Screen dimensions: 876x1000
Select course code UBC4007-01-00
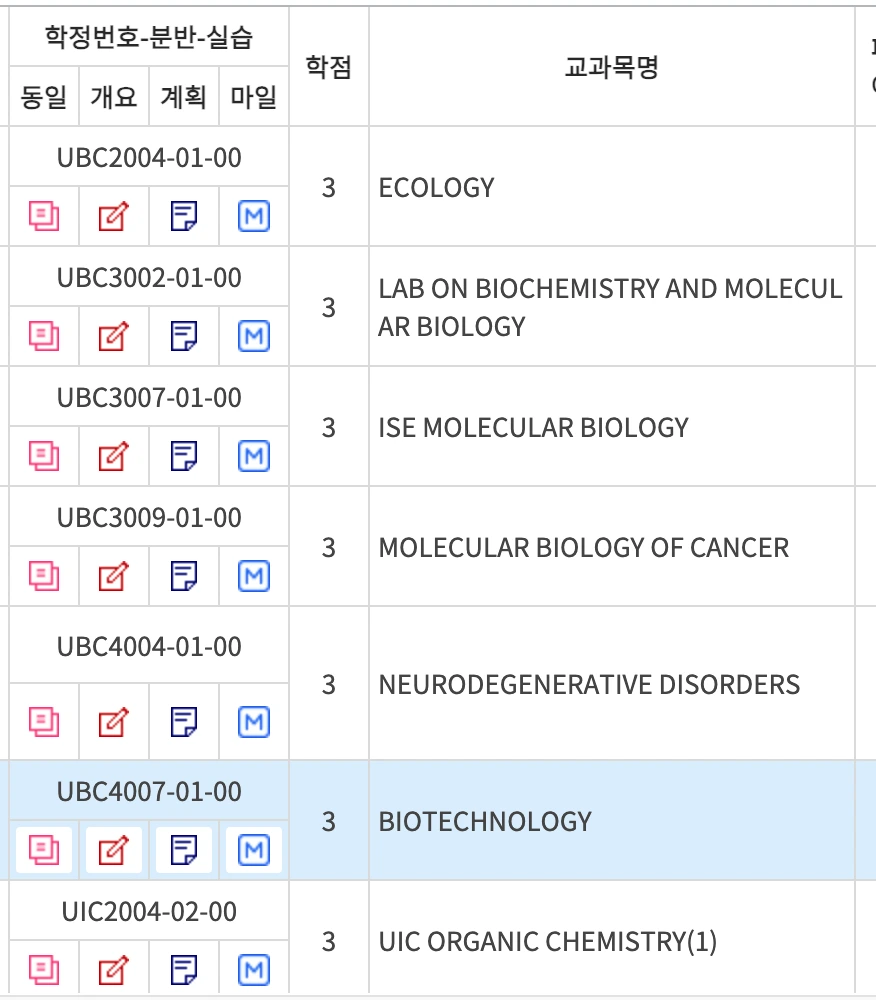pos(149,791)
